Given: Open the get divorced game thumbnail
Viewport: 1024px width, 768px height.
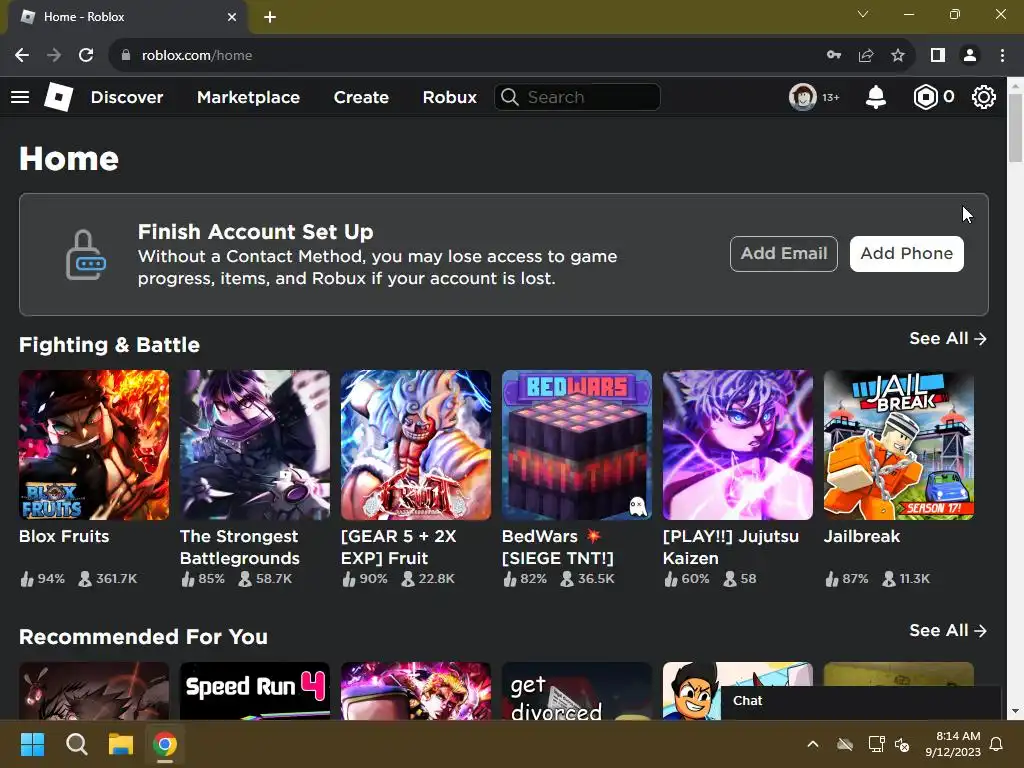Looking at the screenshot, I should (577, 691).
